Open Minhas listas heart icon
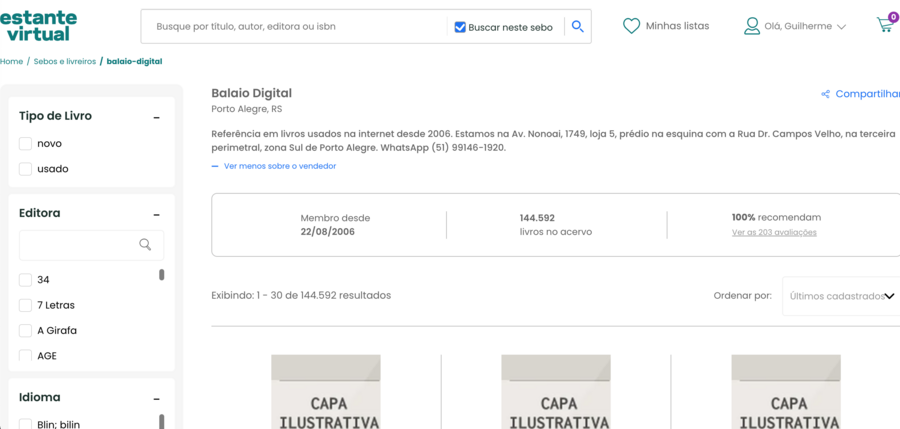 coord(631,26)
